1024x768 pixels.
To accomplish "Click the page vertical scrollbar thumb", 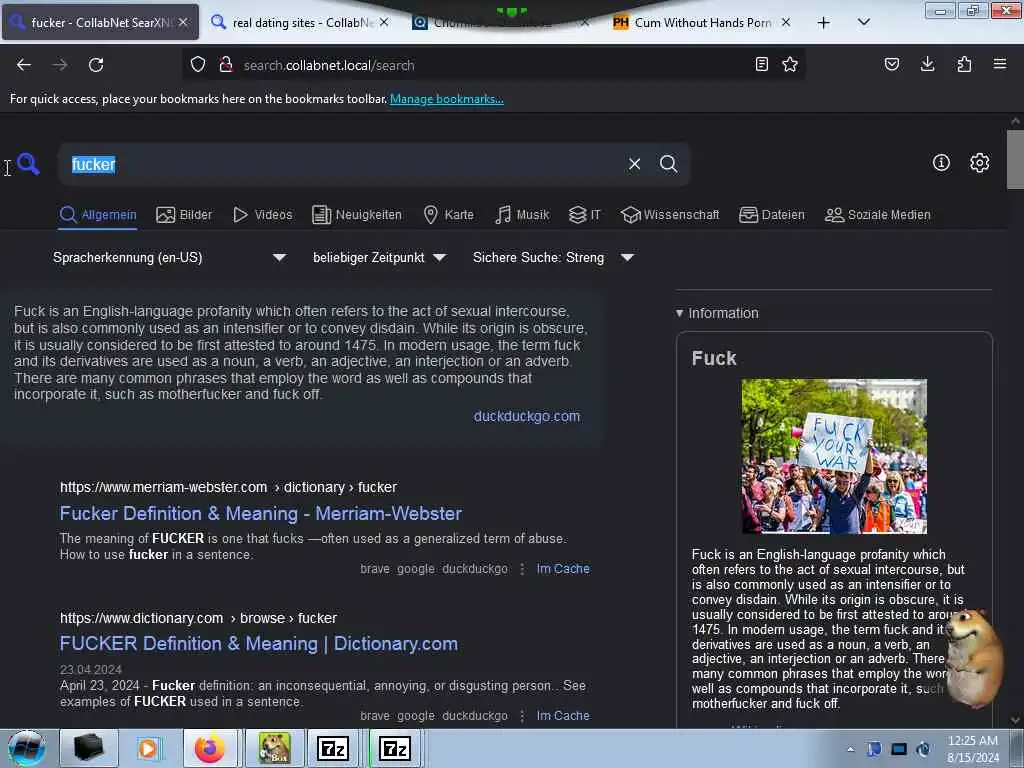I will pos(1015,159).
